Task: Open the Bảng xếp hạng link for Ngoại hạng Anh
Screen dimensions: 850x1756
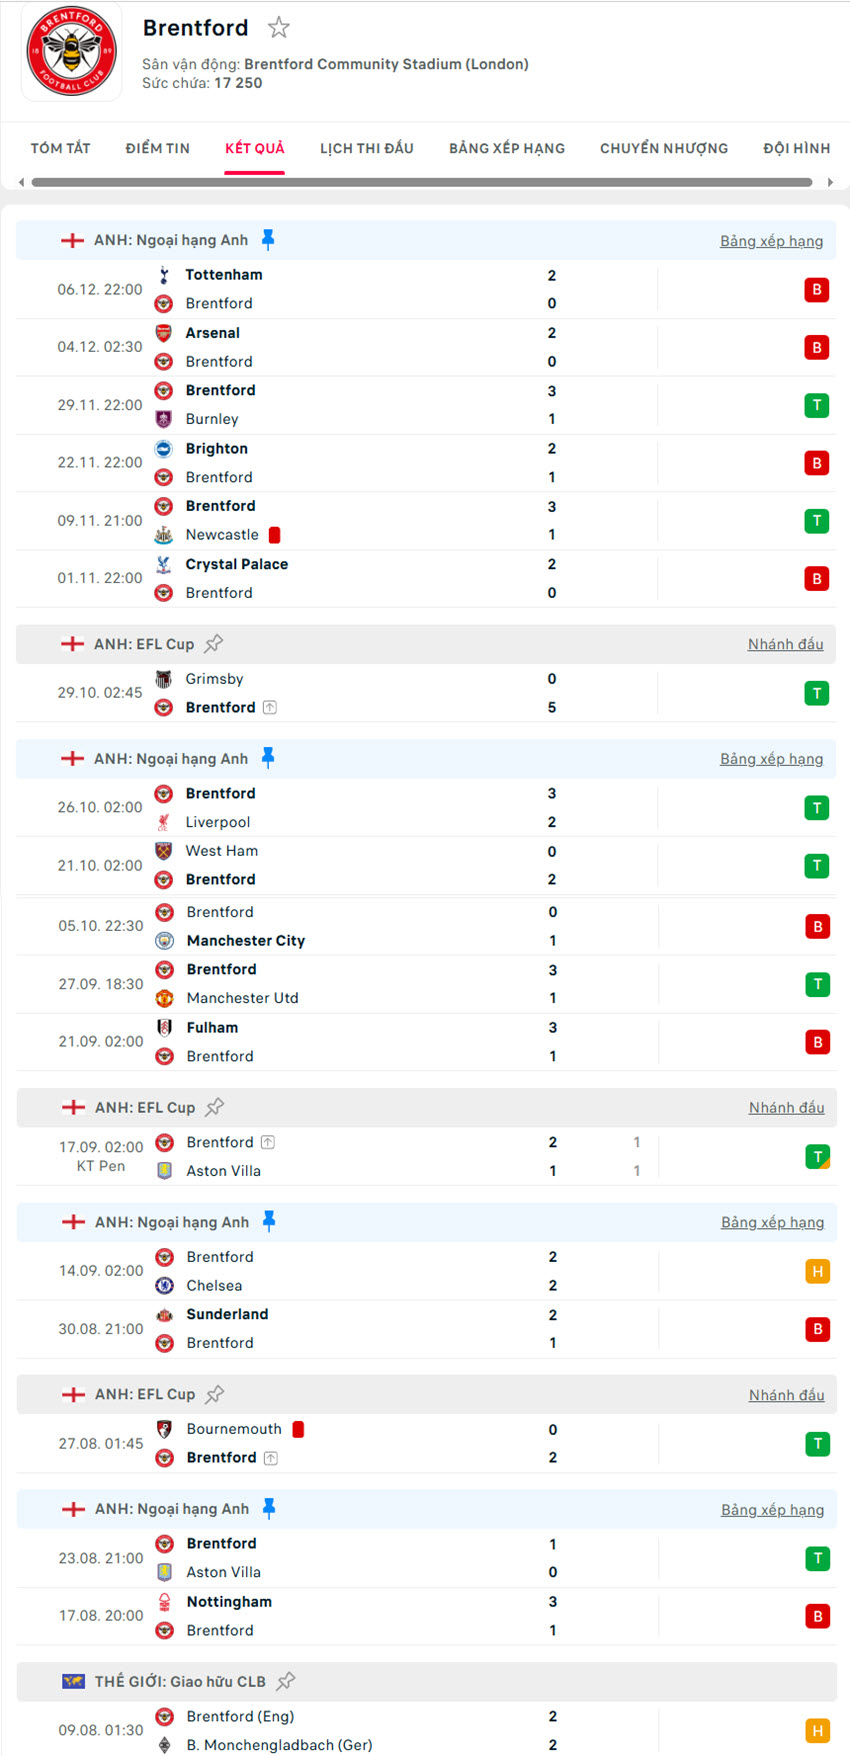Action: [x=771, y=240]
